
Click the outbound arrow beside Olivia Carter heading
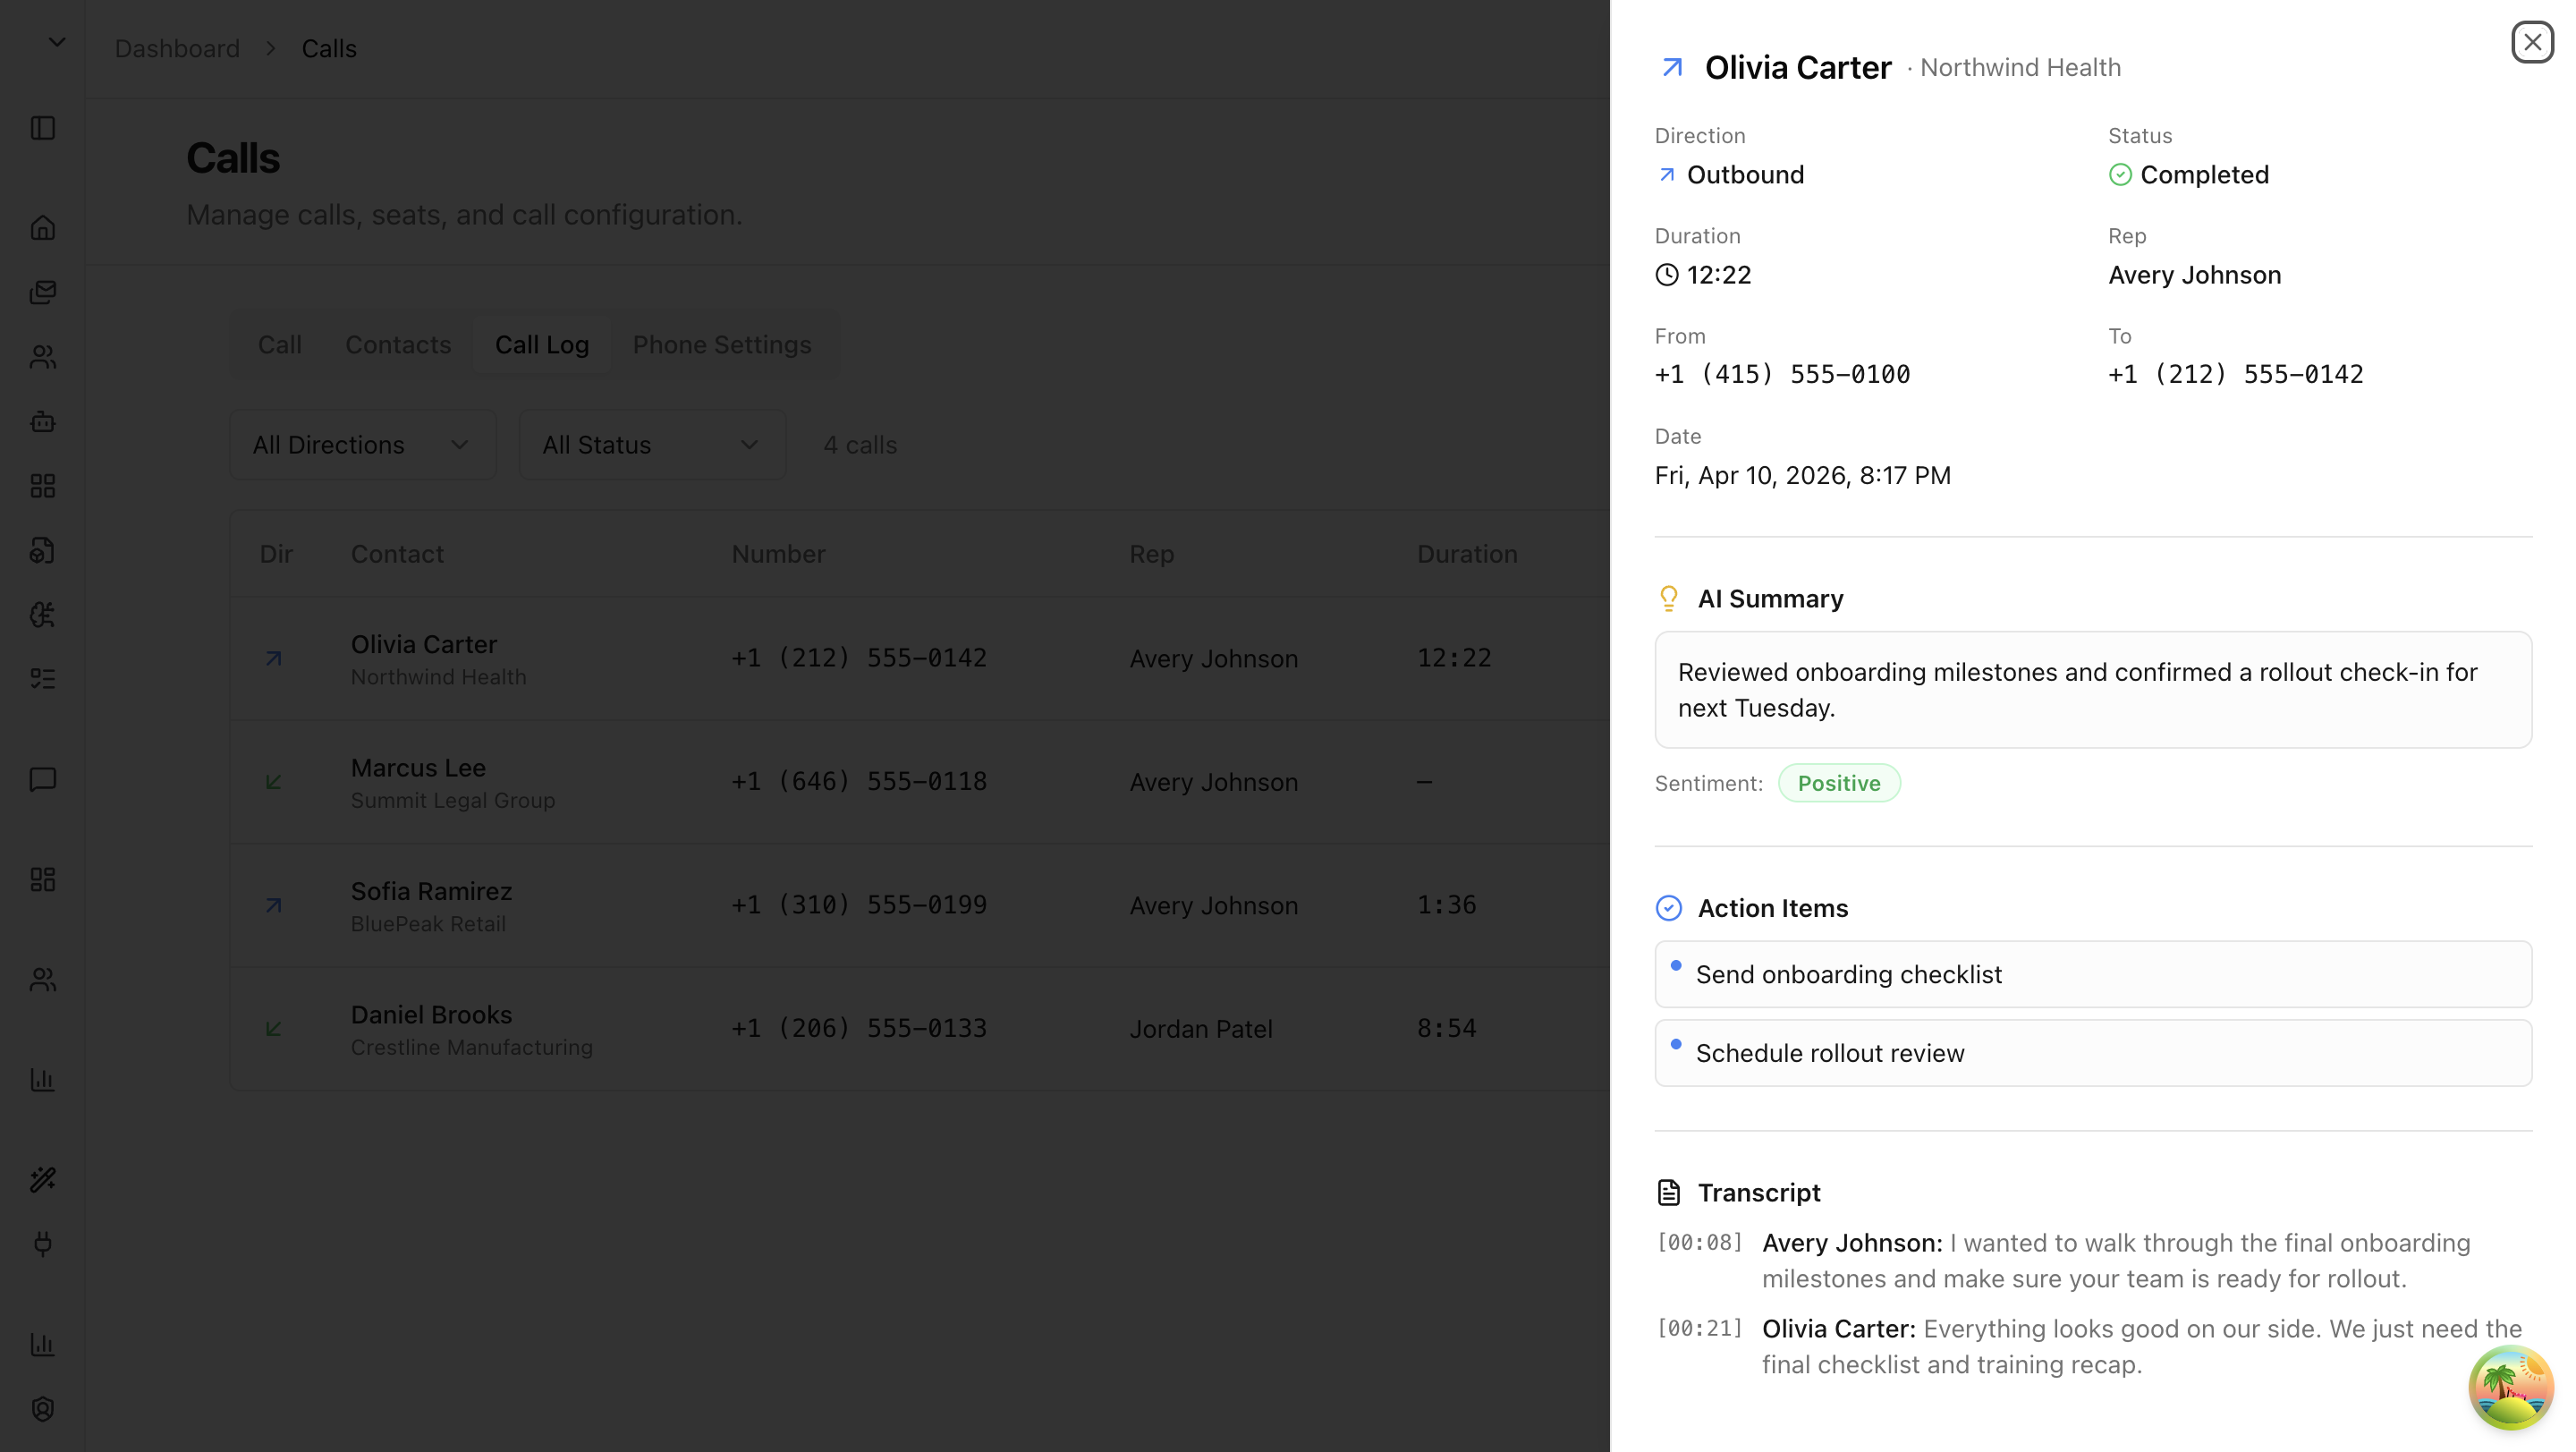1672,67
